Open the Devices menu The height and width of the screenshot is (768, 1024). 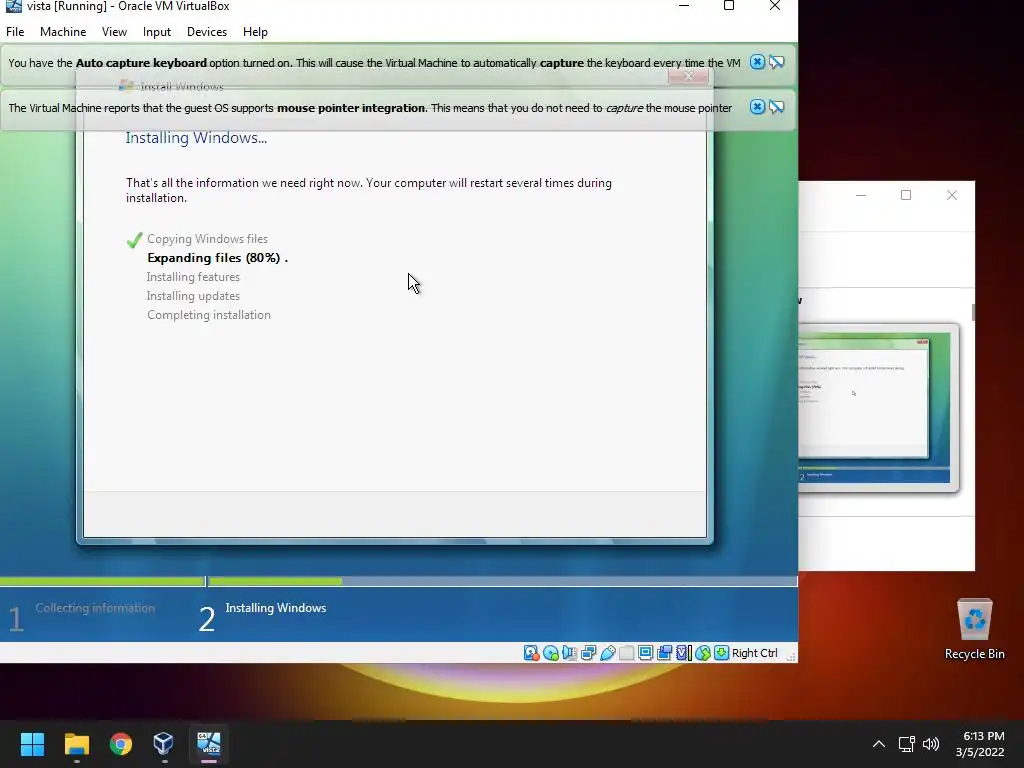point(207,32)
